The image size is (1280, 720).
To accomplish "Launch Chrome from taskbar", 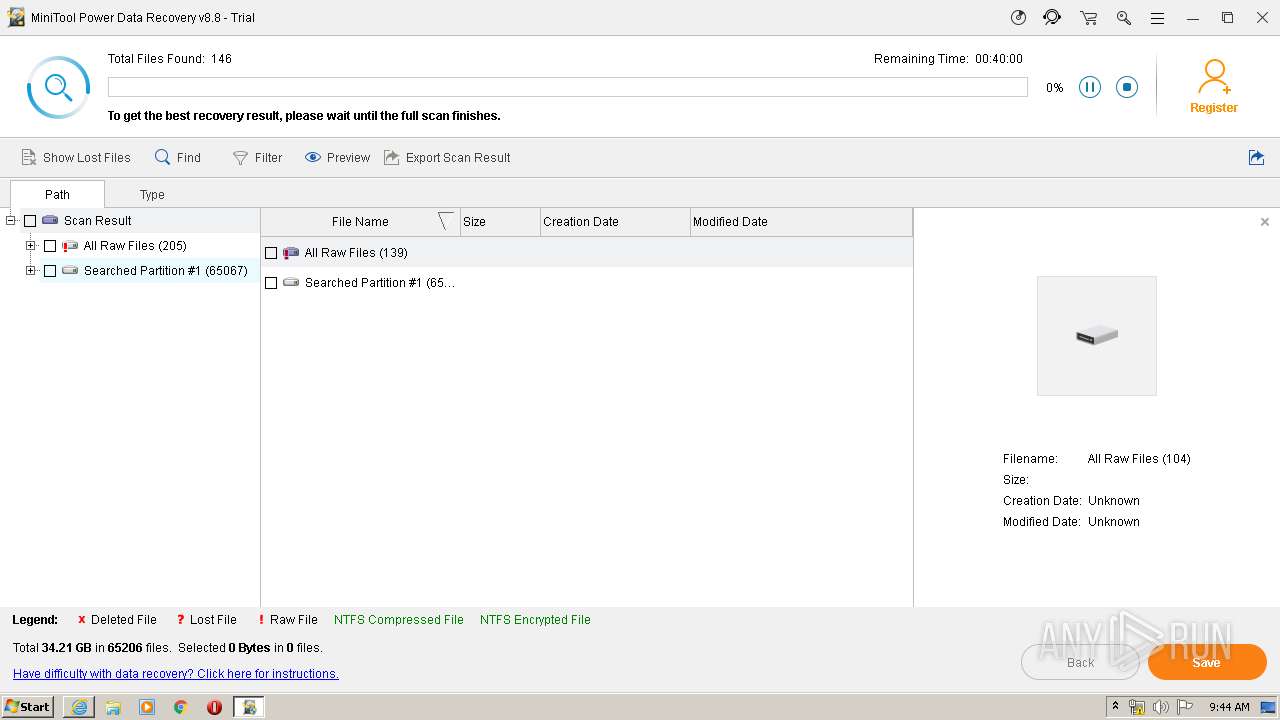I will coord(181,707).
